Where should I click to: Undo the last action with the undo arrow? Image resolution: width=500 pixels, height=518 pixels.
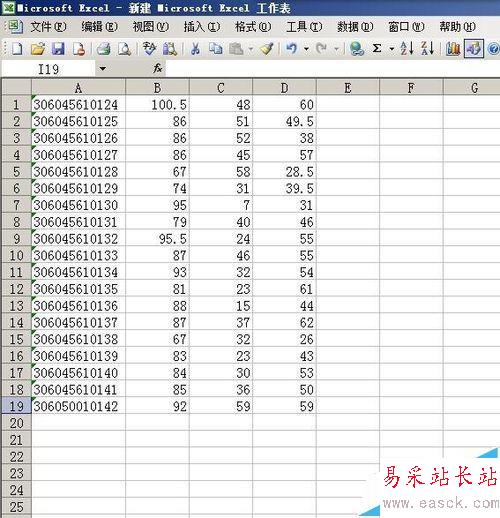(292, 49)
